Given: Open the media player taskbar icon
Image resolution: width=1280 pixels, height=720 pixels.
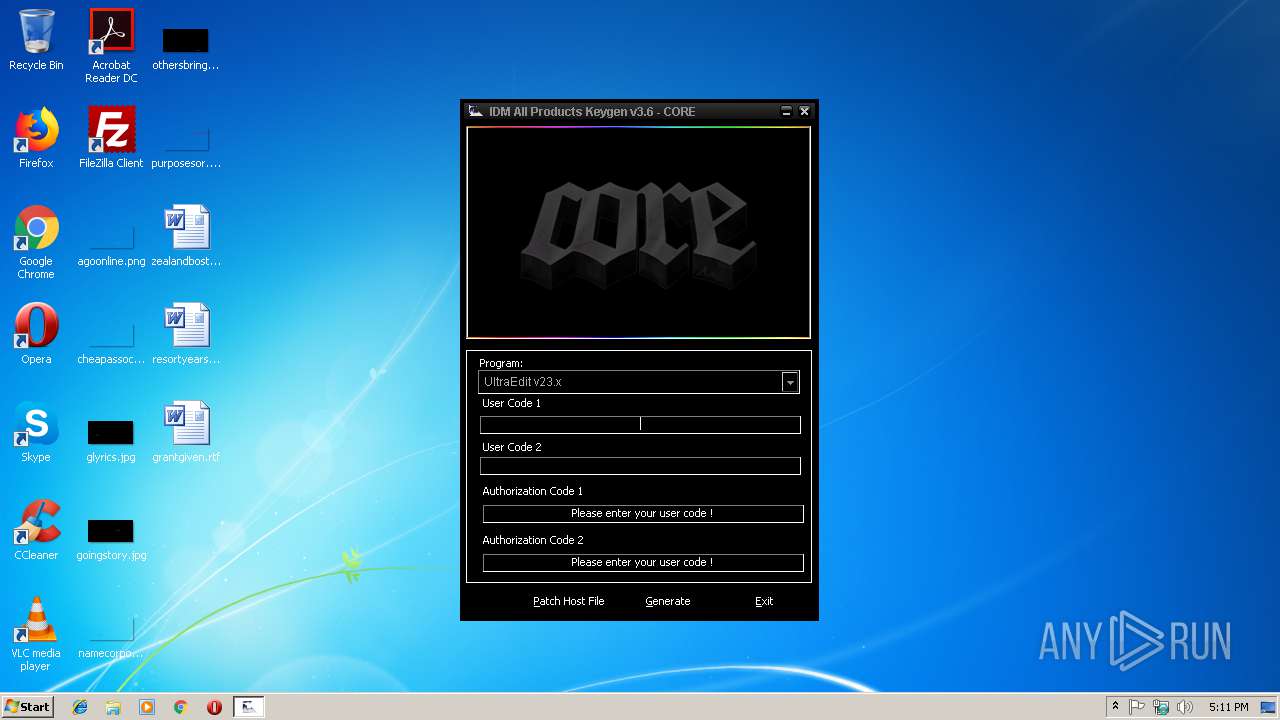Looking at the screenshot, I should pyautogui.click(x=147, y=707).
